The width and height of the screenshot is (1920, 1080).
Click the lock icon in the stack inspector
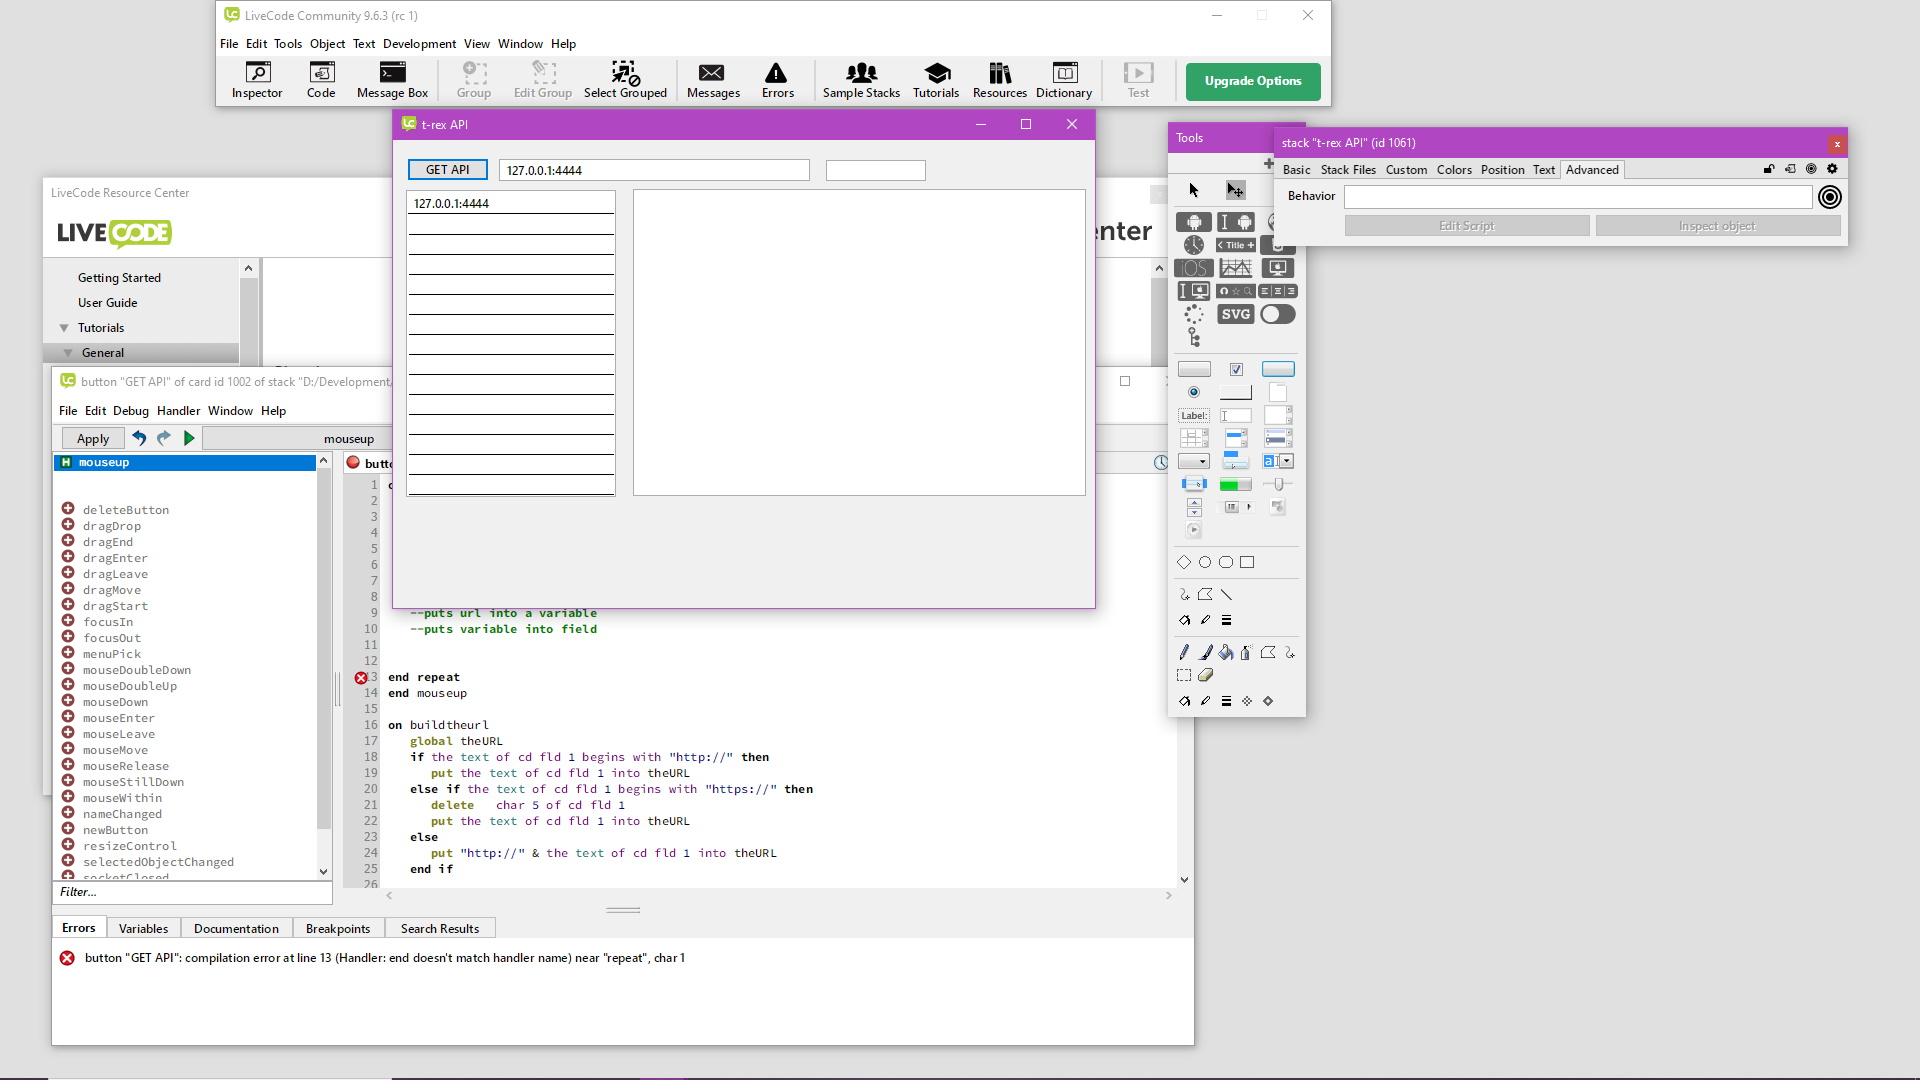click(1769, 169)
